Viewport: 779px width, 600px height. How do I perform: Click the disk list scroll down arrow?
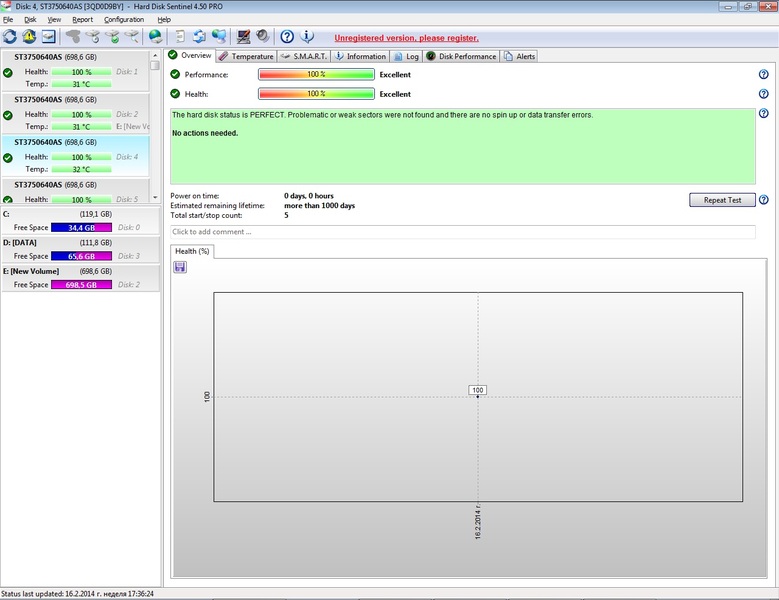pyautogui.click(x=155, y=198)
